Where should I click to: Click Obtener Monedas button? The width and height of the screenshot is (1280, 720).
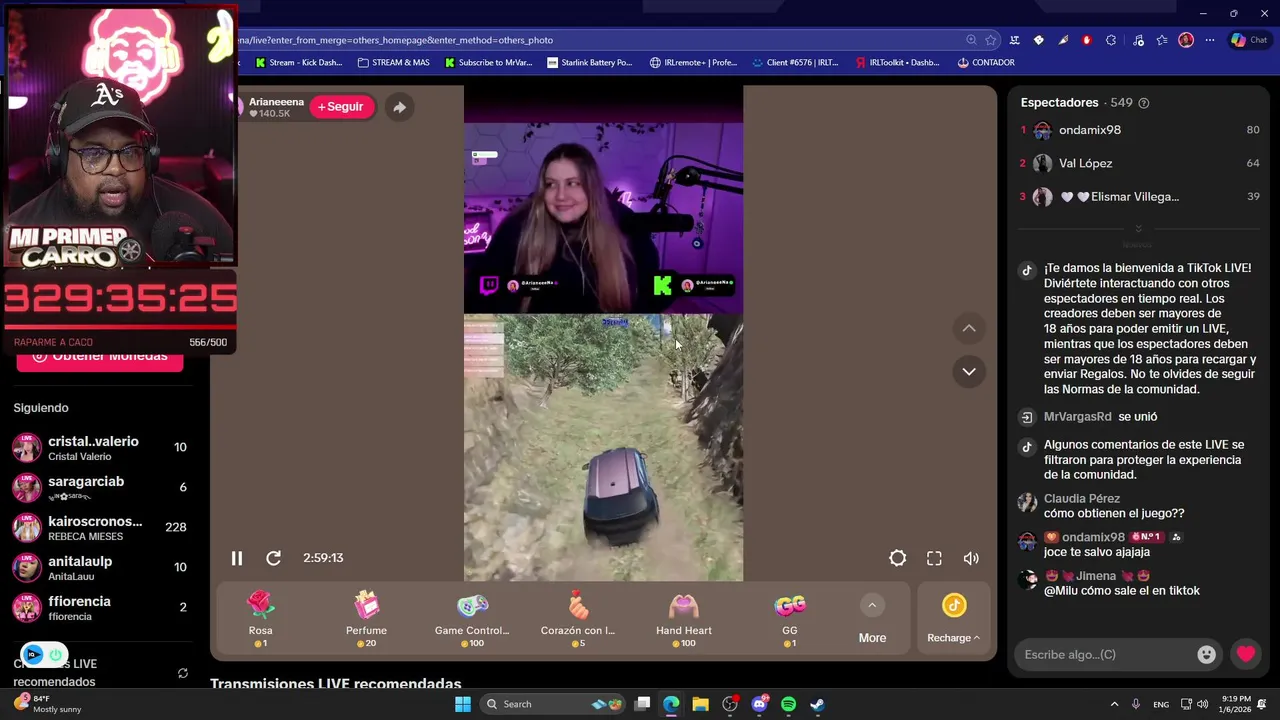point(100,358)
